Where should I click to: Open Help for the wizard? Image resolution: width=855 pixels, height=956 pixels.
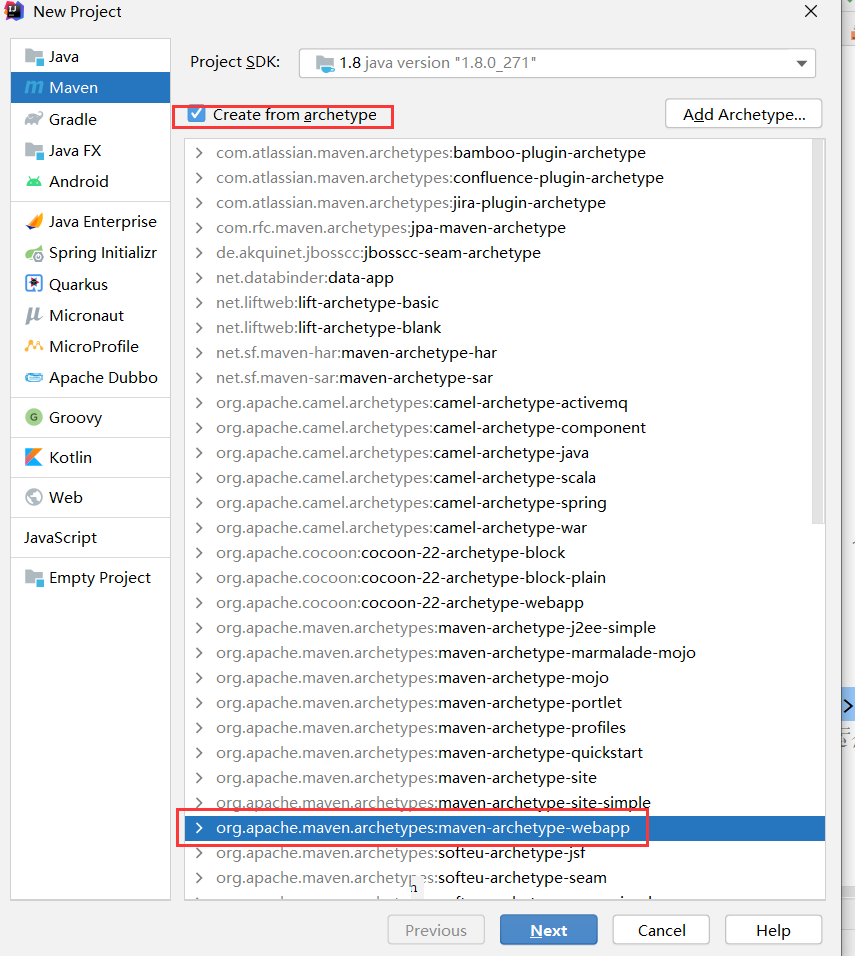tap(773, 930)
